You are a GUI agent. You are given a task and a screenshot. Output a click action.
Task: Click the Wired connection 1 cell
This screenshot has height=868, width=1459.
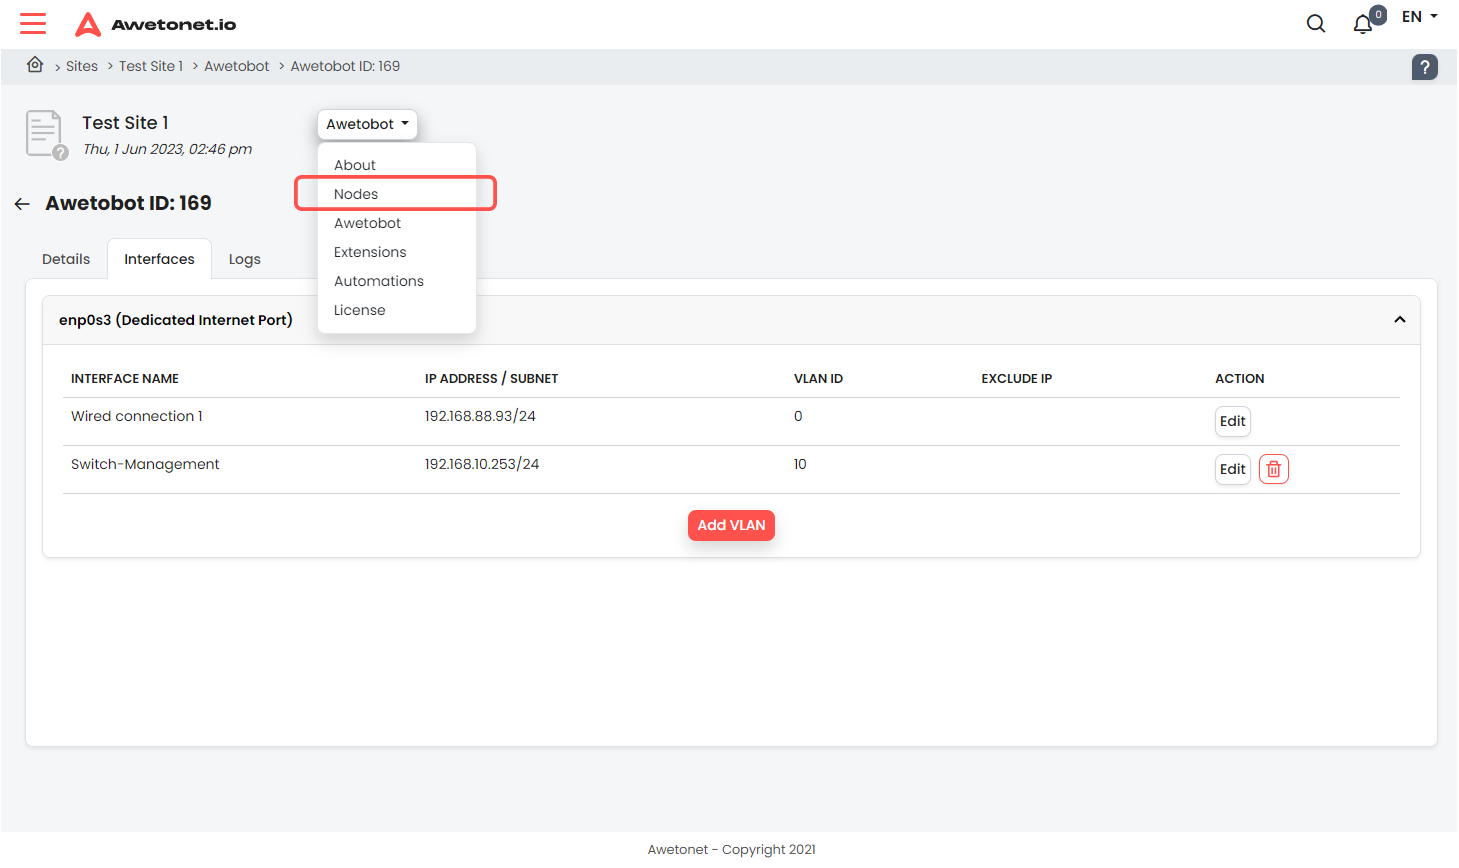(137, 416)
